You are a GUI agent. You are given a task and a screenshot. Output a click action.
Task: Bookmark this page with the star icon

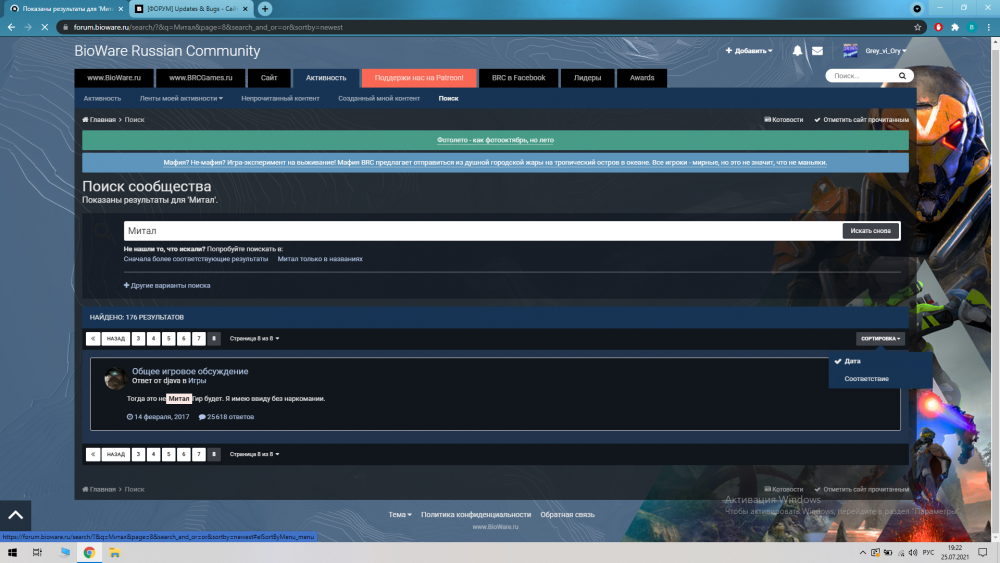pos(918,27)
